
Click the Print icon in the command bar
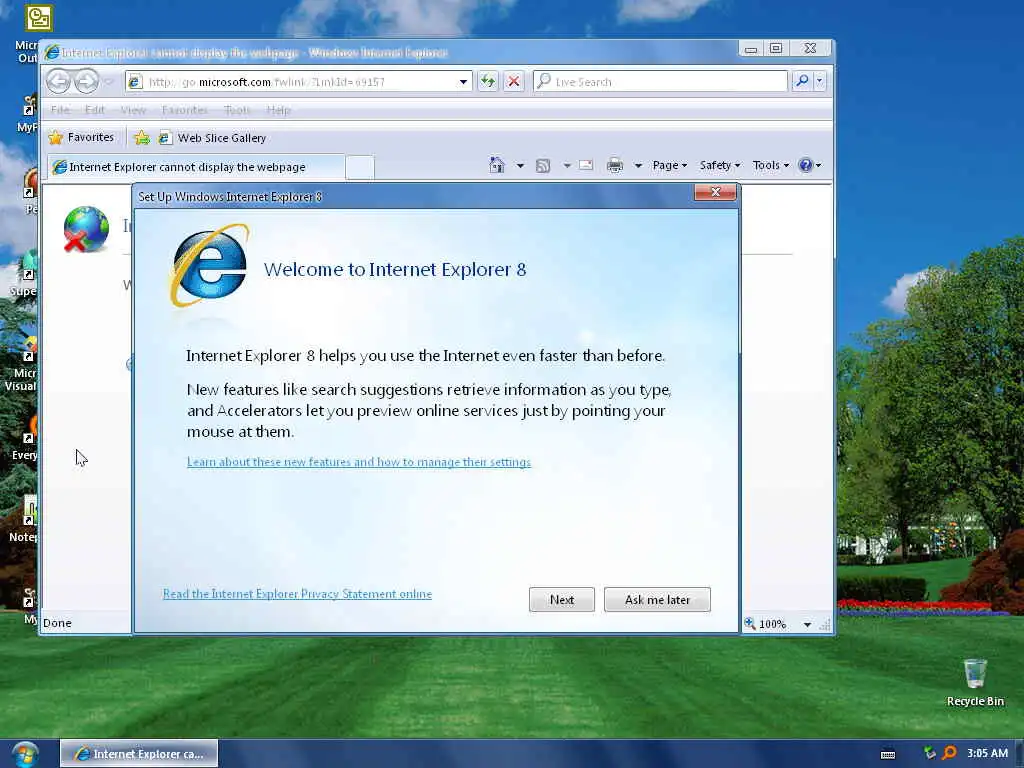[615, 165]
